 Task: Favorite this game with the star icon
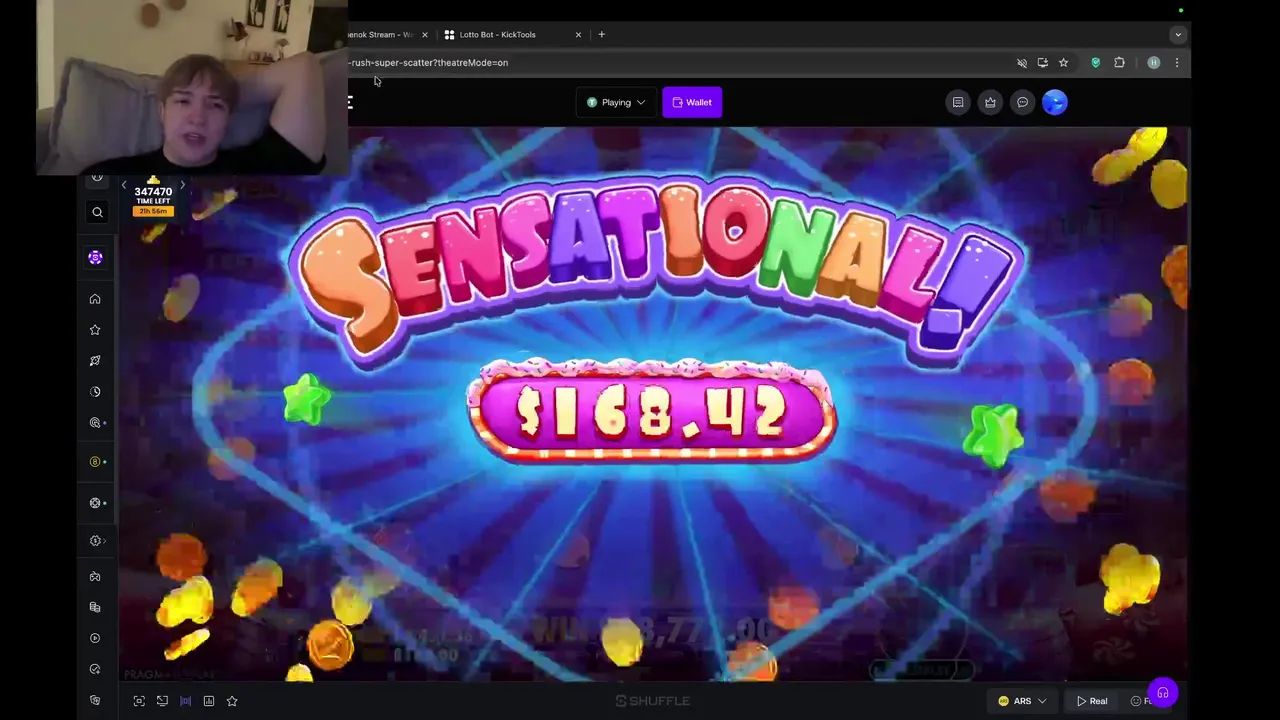click(232, 701)
